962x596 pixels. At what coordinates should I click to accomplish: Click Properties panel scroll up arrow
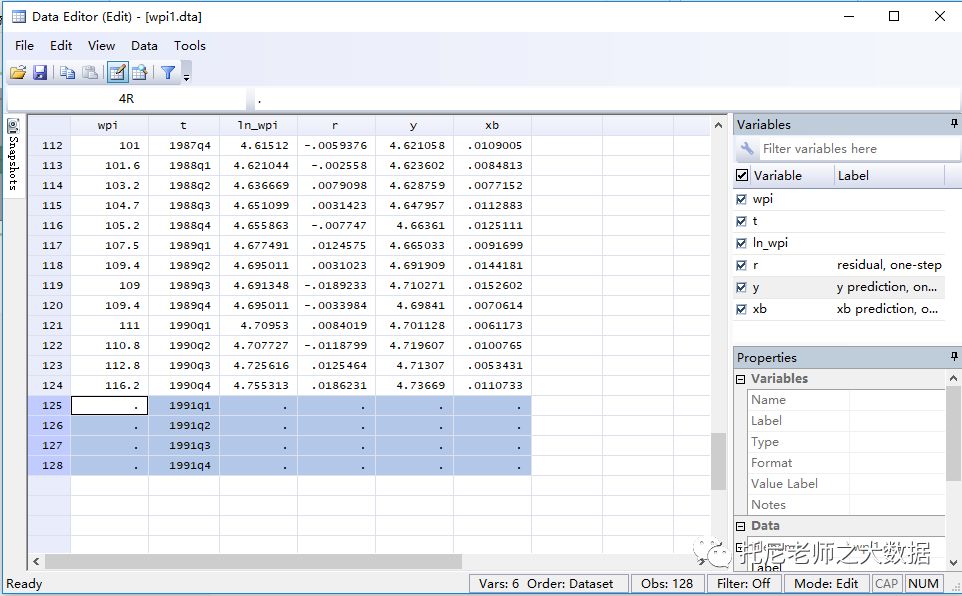pos(953,379)
